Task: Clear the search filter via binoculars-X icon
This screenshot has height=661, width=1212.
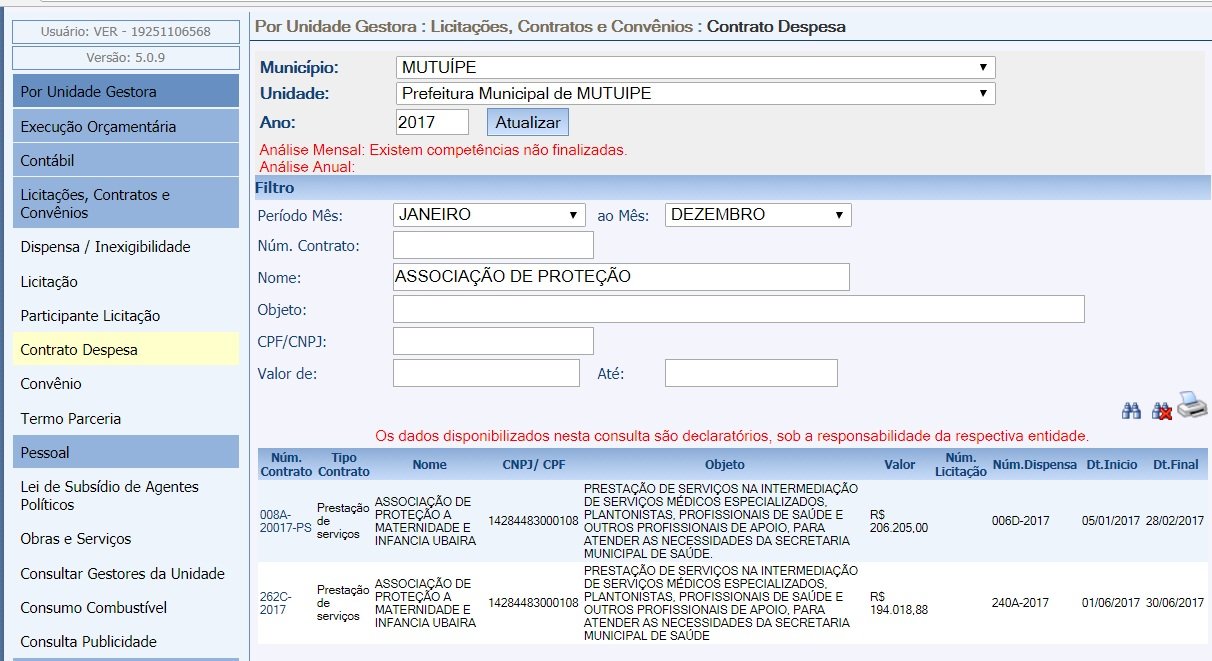Action: [x=1161, y=410]
